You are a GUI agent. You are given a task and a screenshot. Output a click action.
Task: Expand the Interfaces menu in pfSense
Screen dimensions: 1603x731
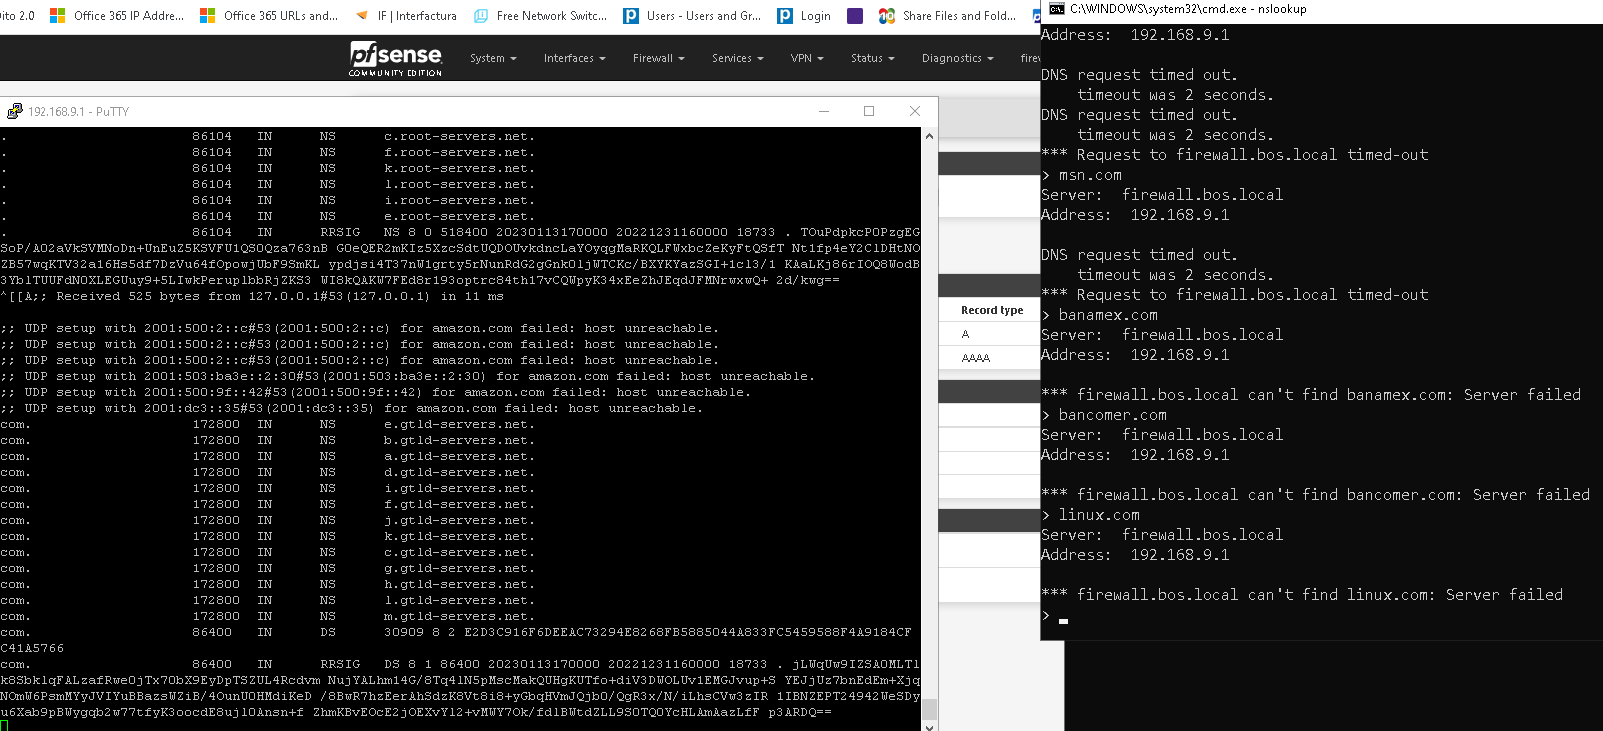point(574,58)
